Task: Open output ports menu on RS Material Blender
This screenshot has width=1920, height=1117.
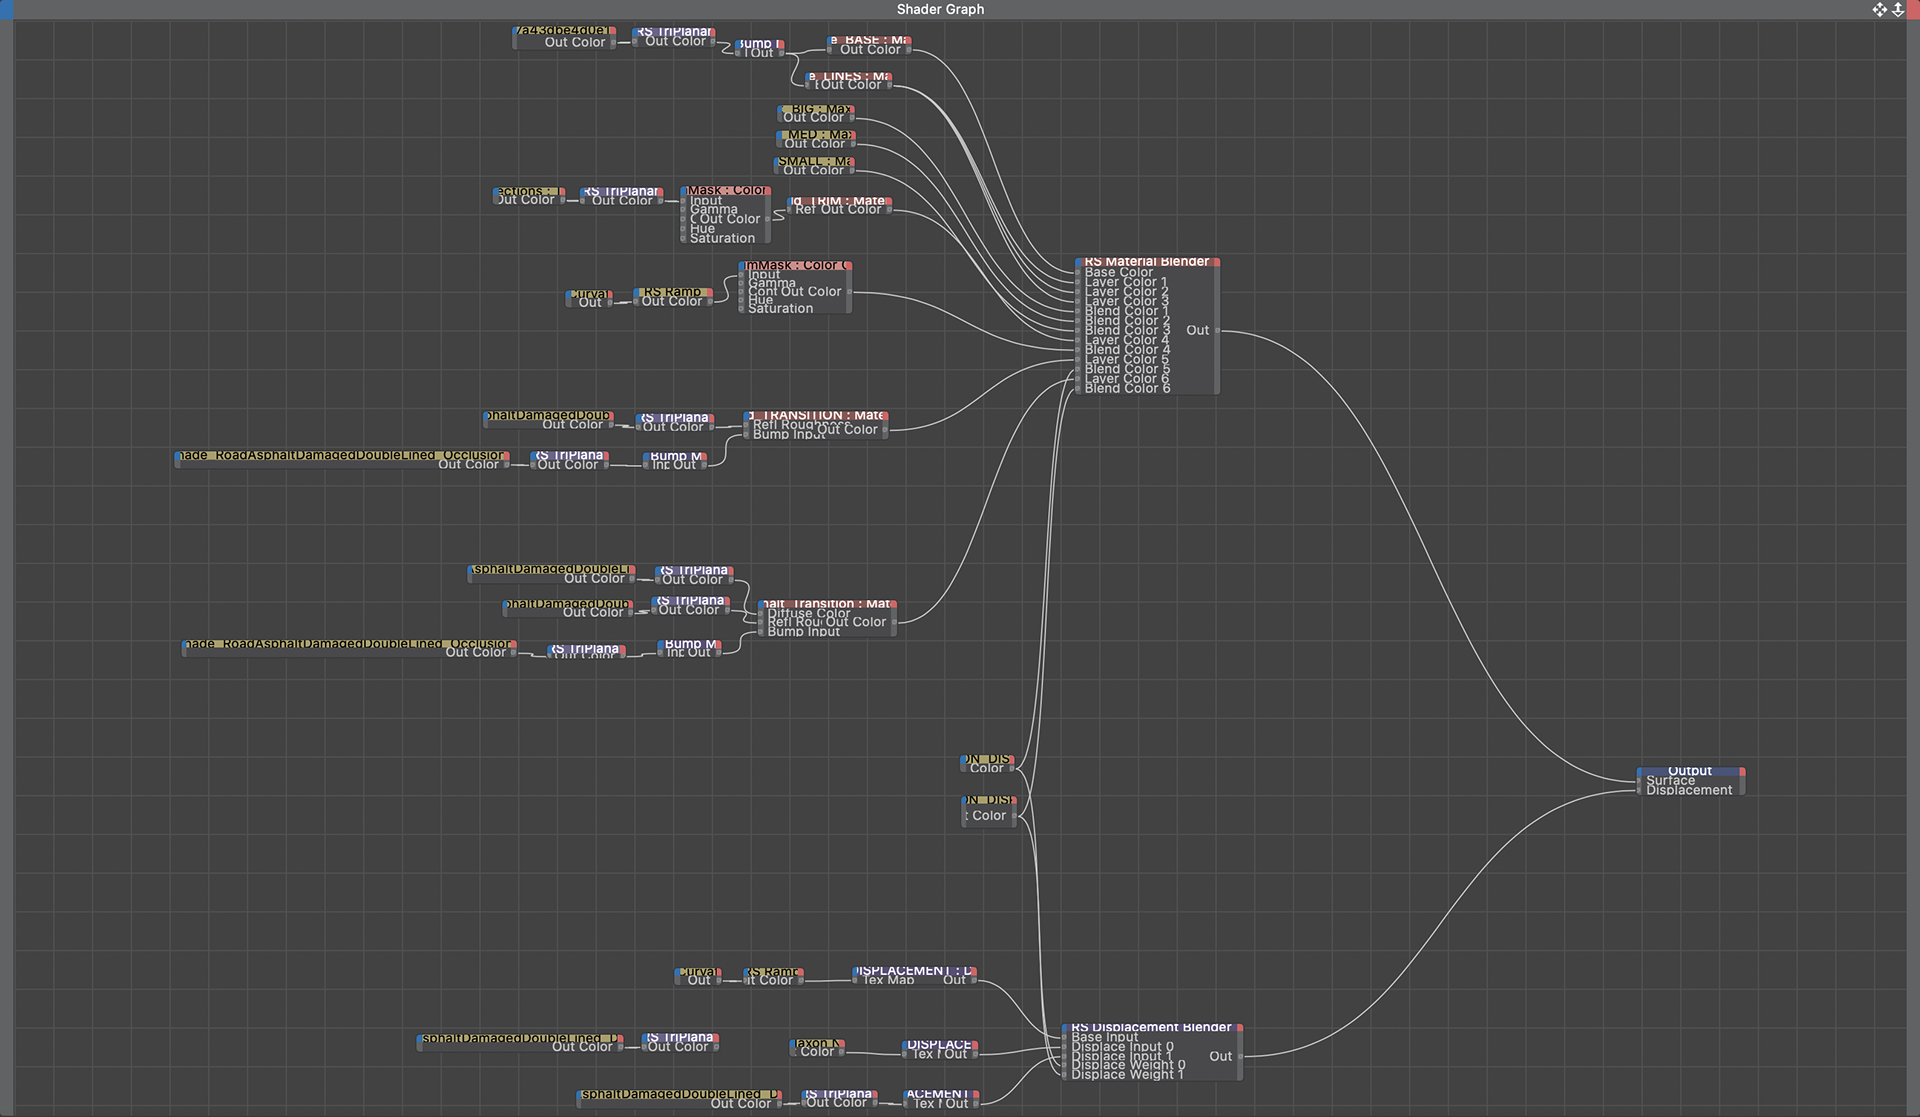Action: coord(1215,262)
